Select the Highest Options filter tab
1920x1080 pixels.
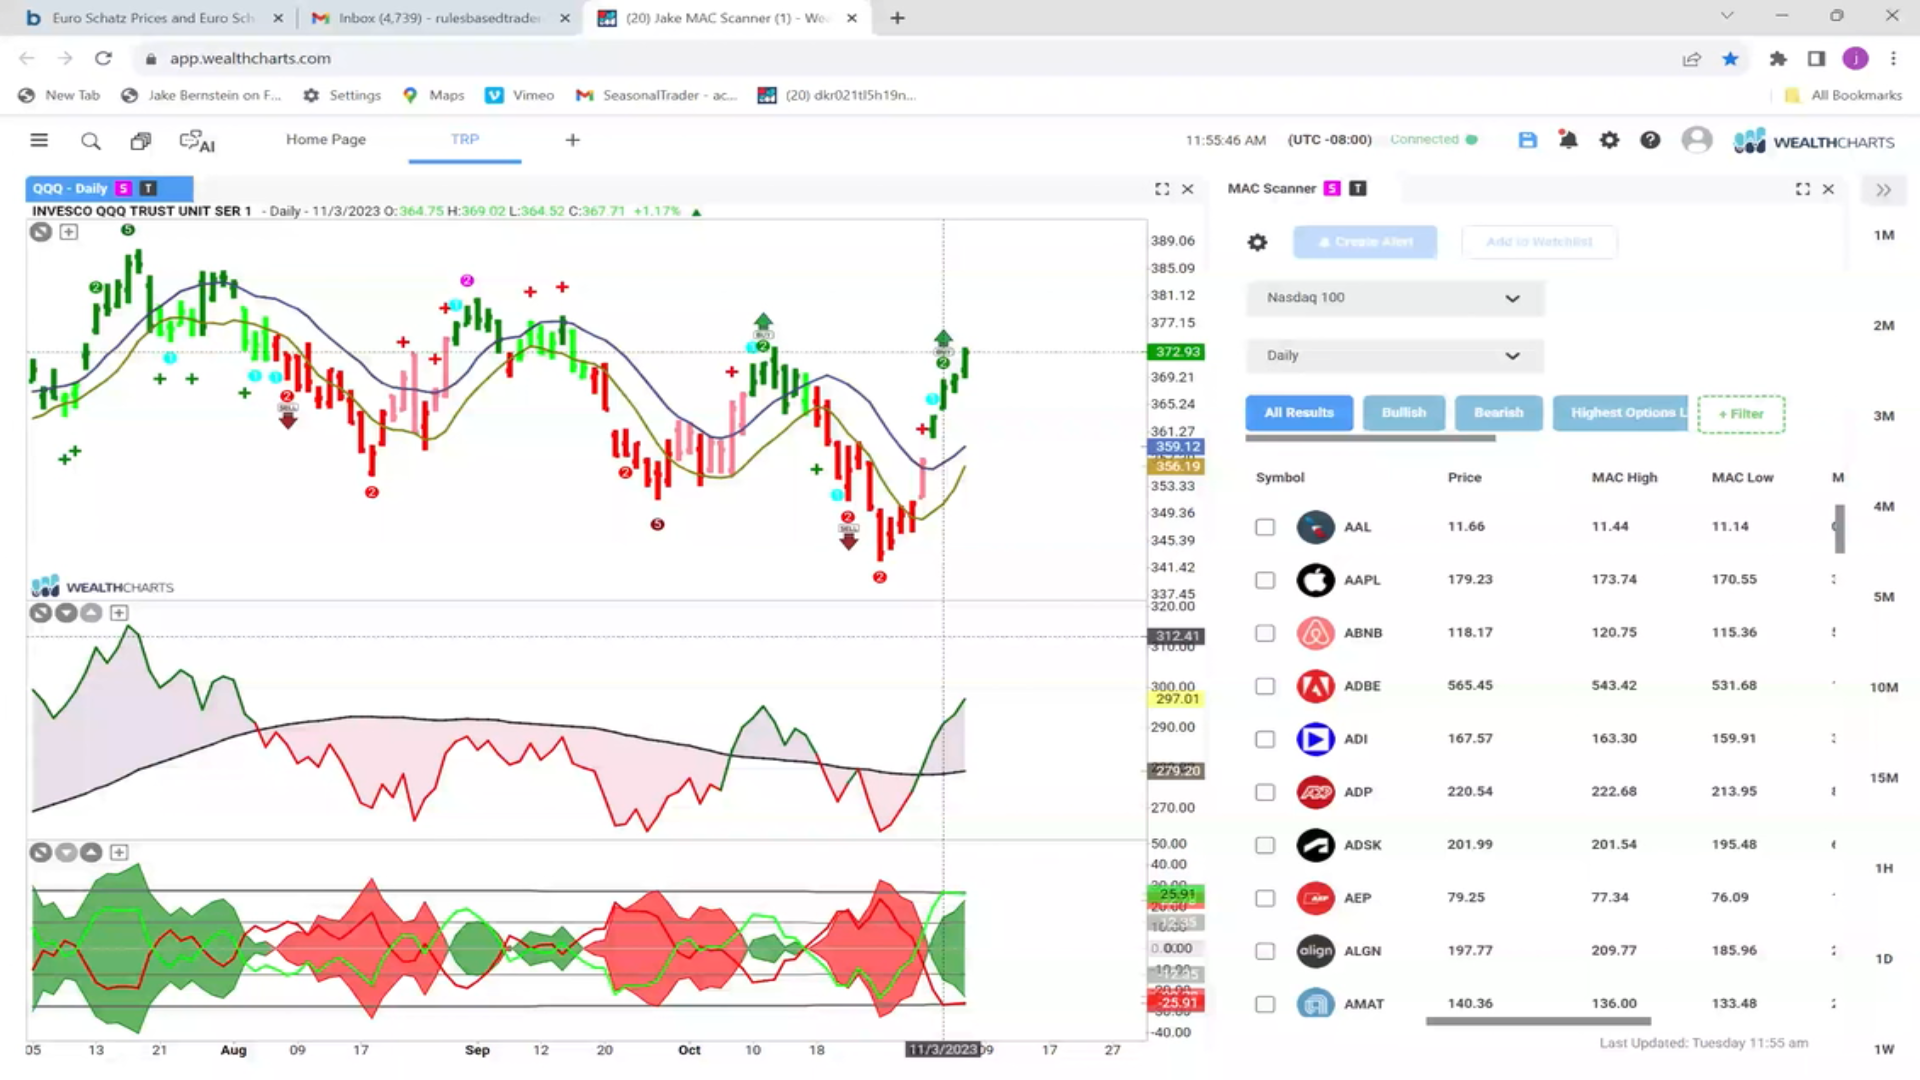pyautogui.click(x=1620, y=413)
